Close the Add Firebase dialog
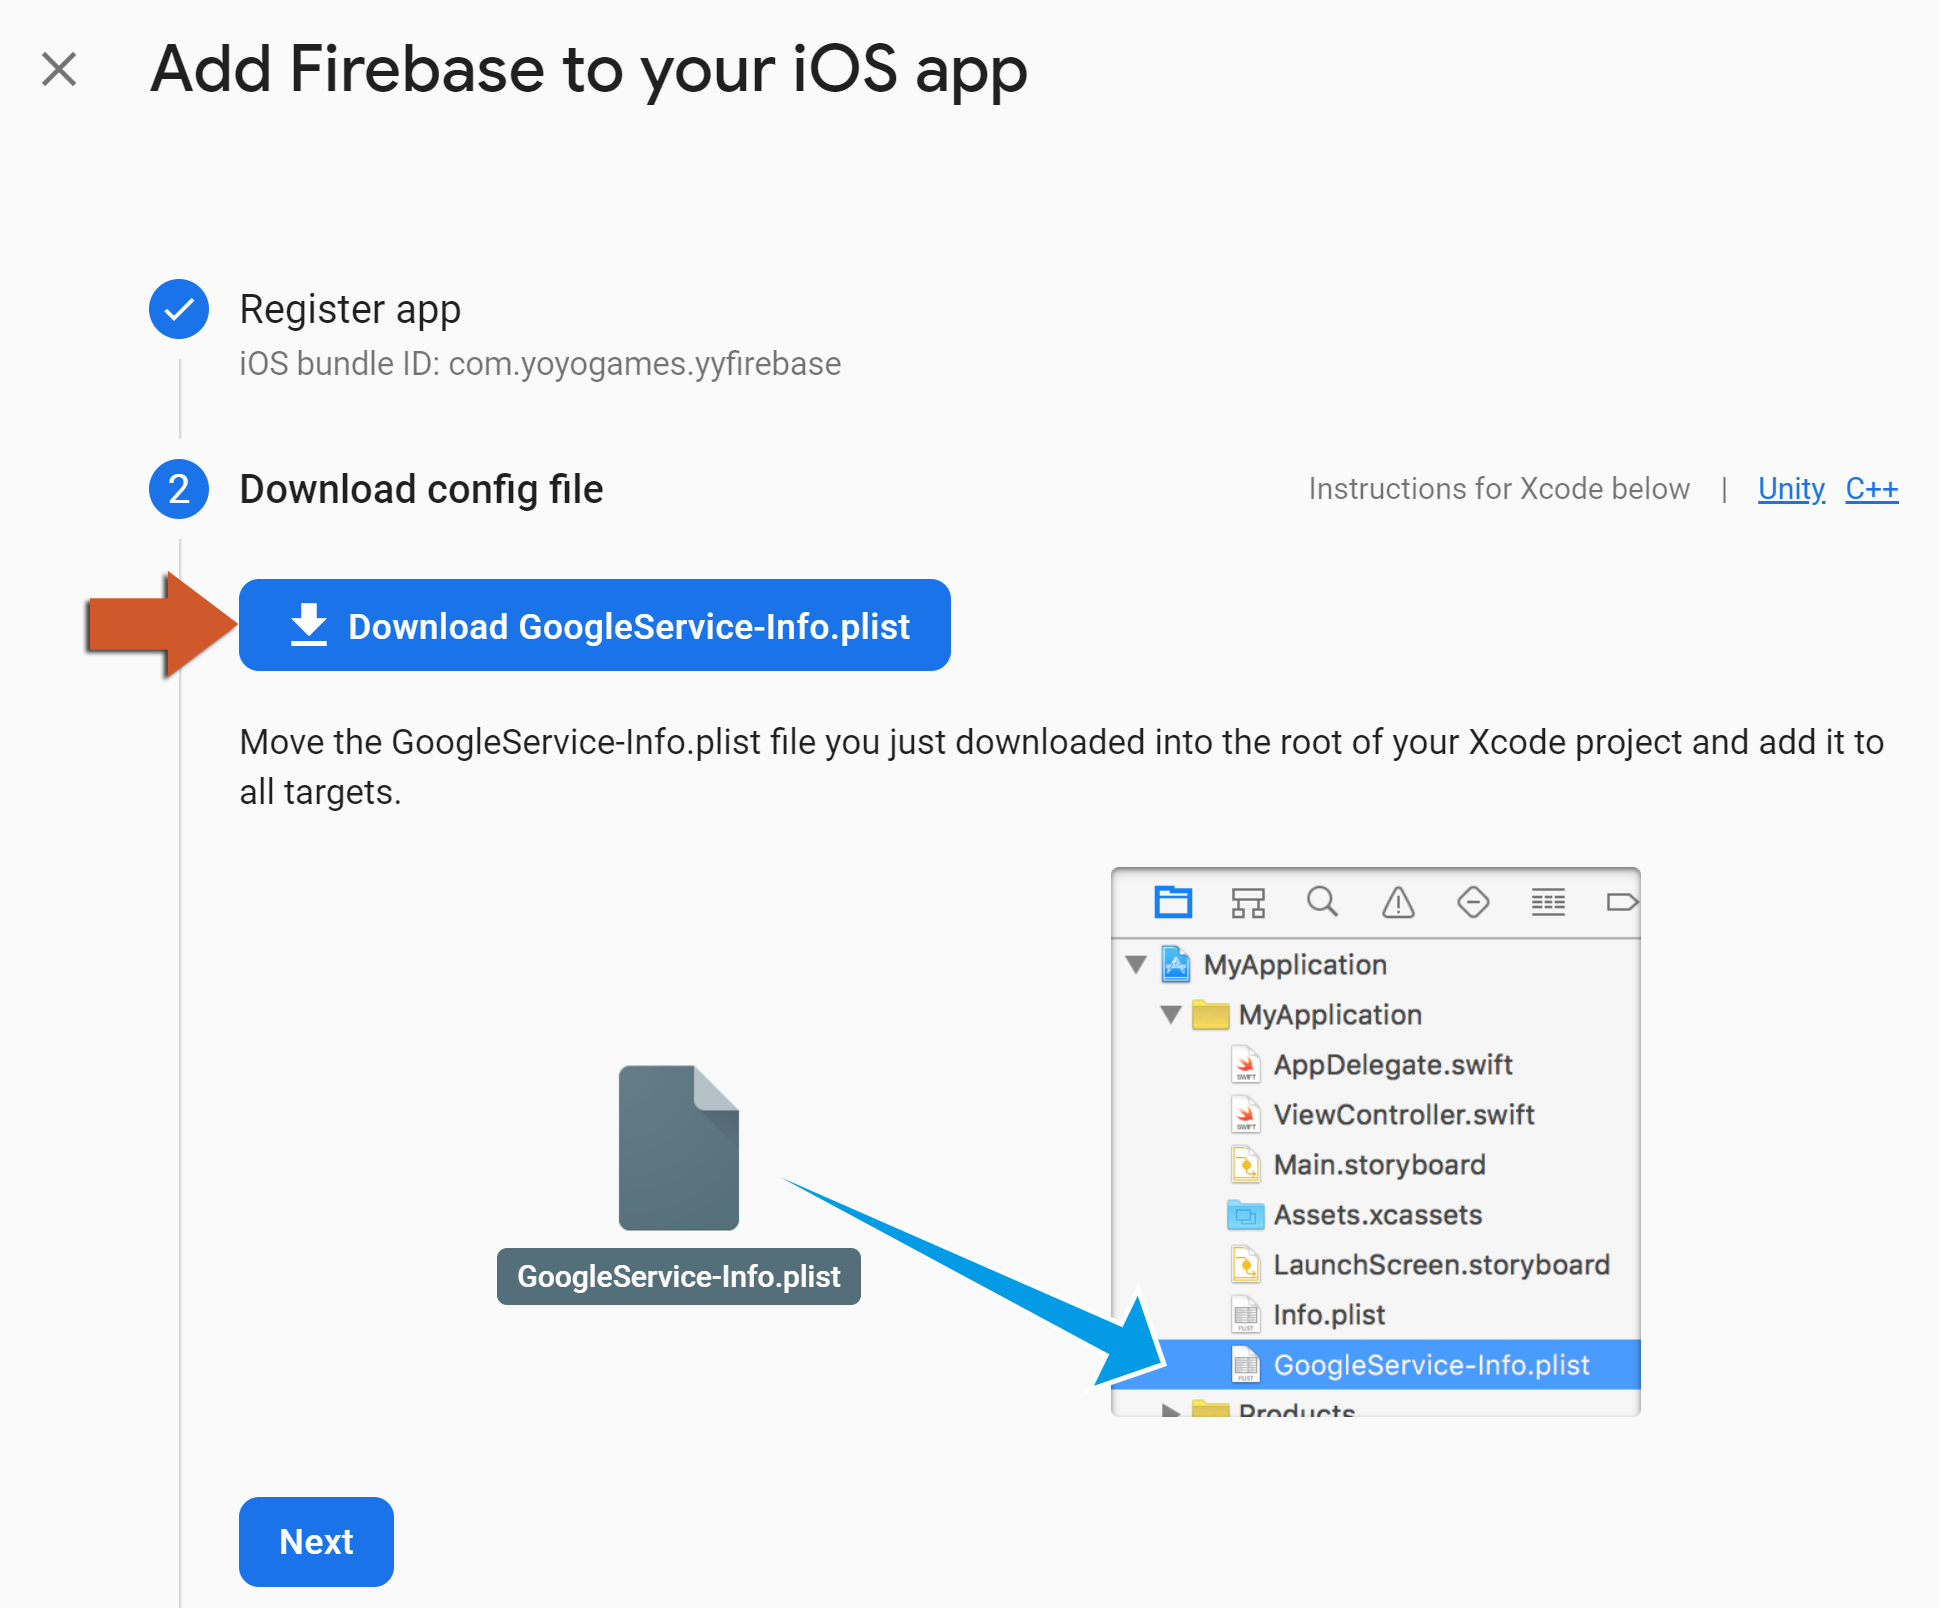Screen dimensions: 1939x1608 coord(59,69)
